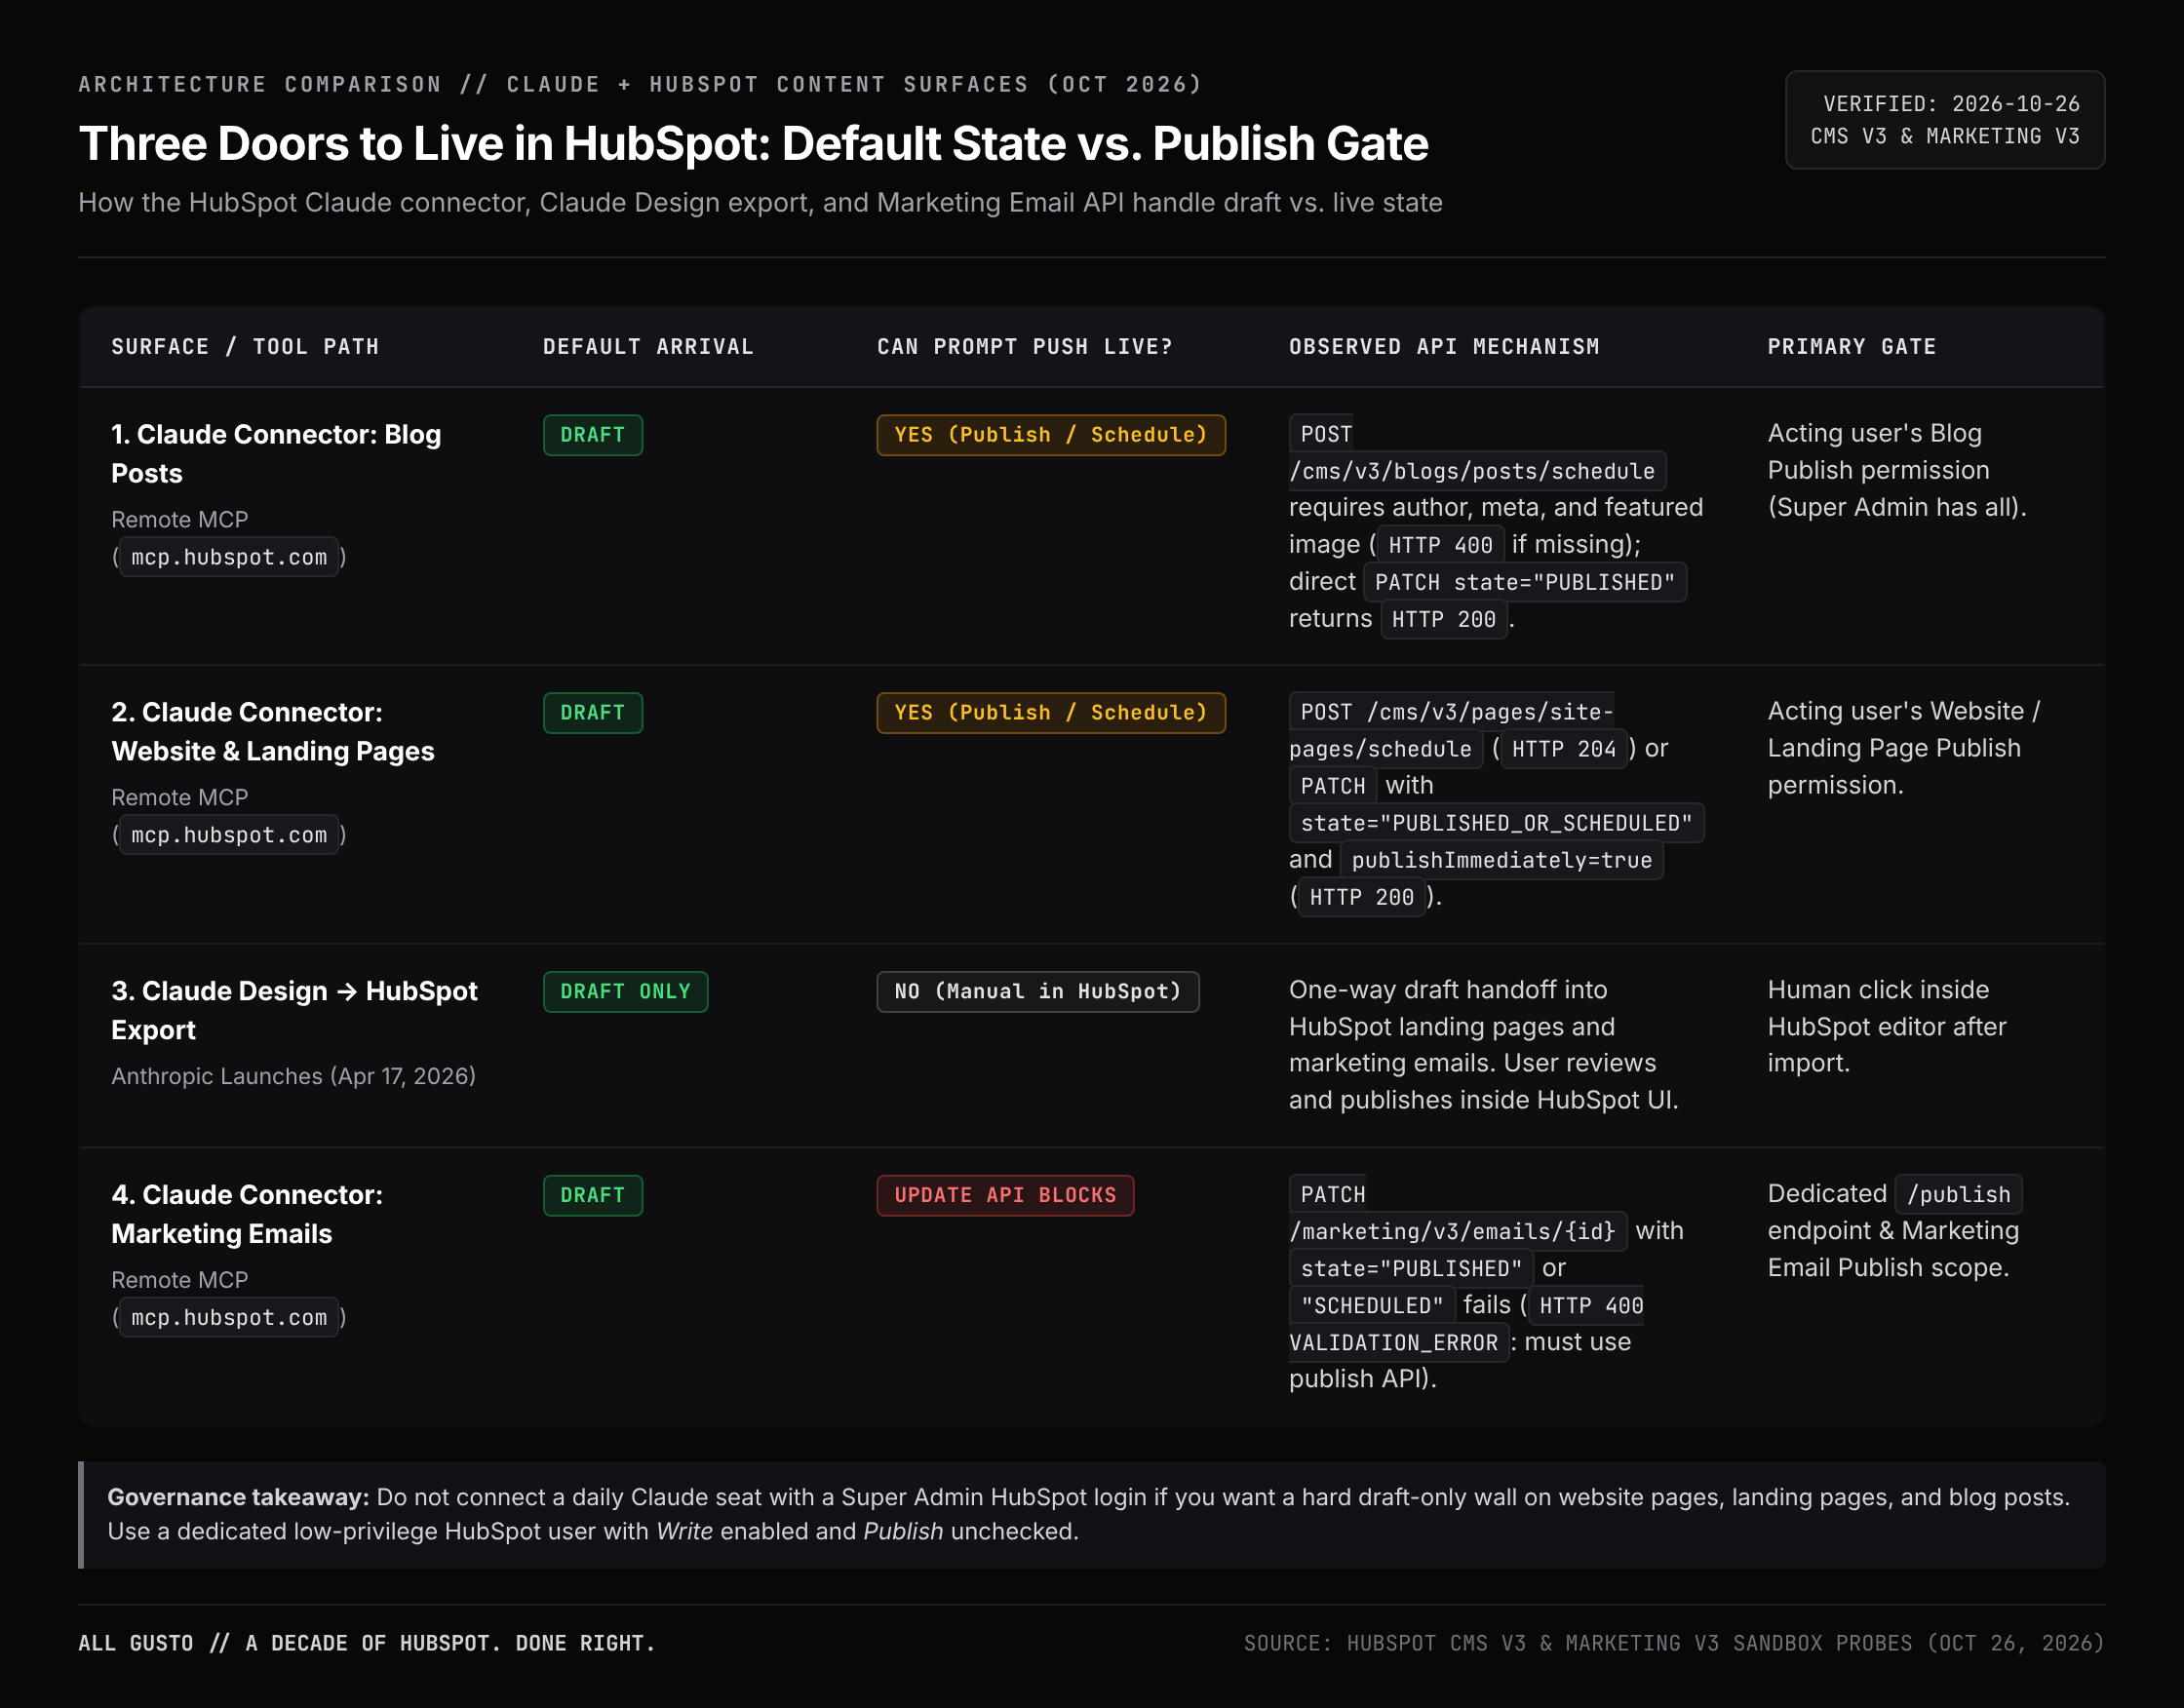Click the '/publish' code chip in Primary Gate
This screenshot has height=1708, width=2184.
[x=1958, y=1194]
